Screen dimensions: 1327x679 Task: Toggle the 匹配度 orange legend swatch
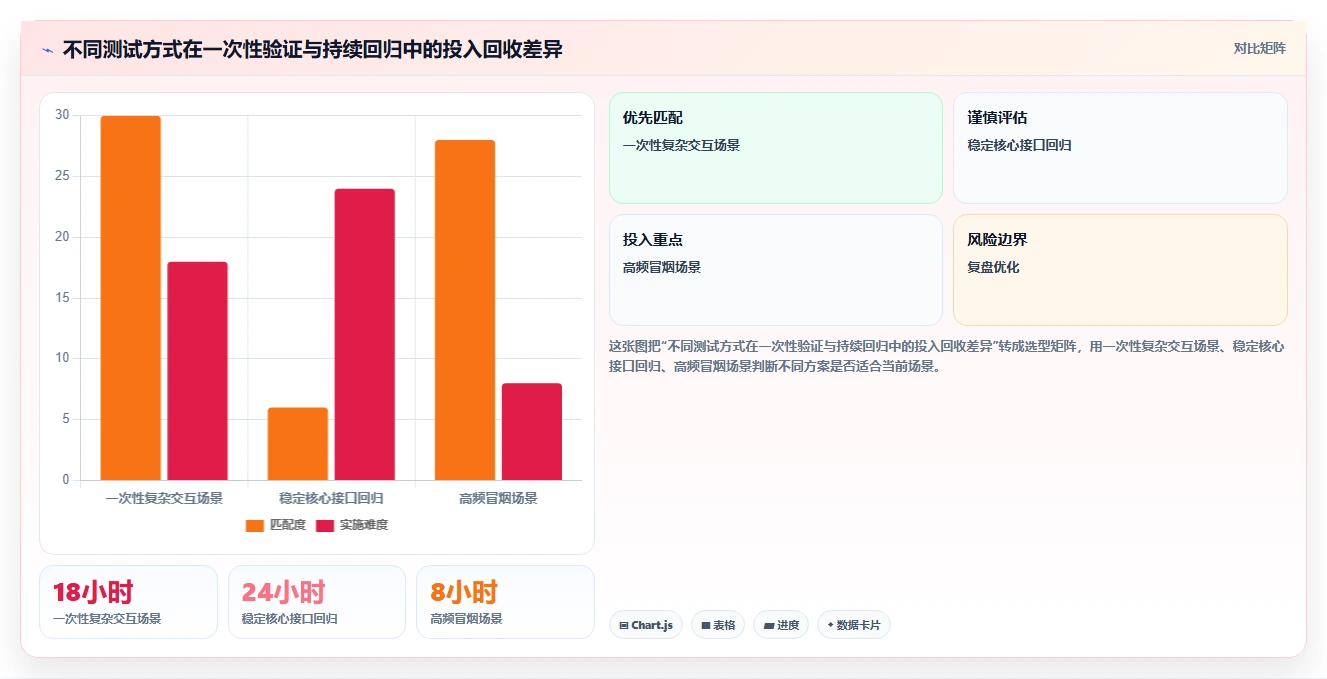255,525
